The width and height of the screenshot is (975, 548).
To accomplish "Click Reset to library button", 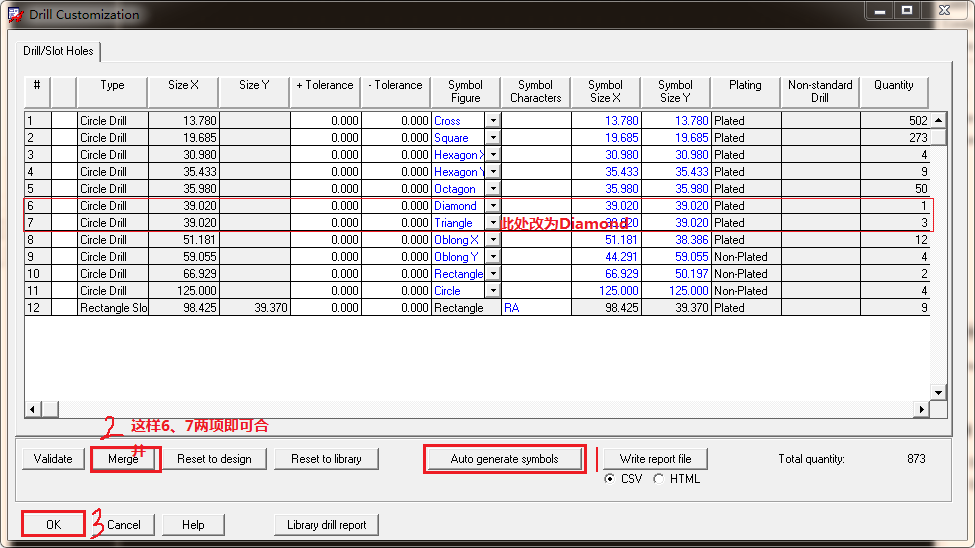I will coord(326,459).
